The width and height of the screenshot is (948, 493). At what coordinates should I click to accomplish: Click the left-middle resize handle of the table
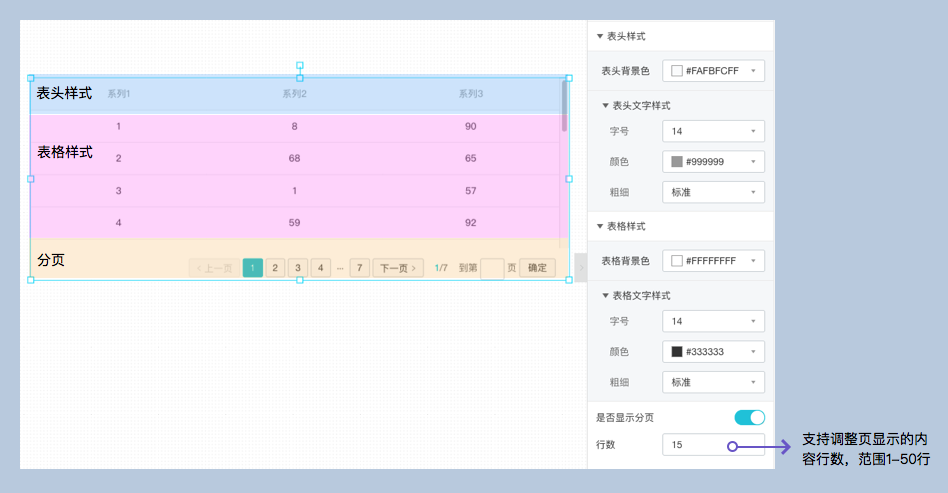coord(31,179)
